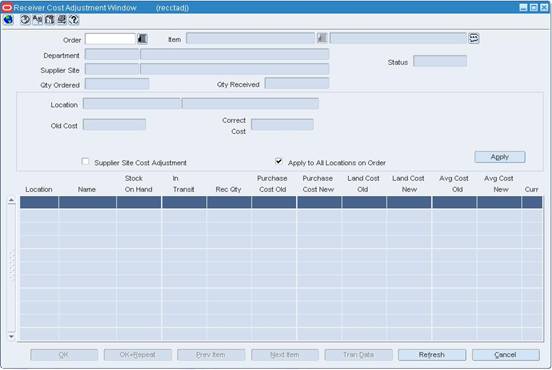Click the Next Item button
This screenshot has height=370, width=552.
(x=285, y=355)
